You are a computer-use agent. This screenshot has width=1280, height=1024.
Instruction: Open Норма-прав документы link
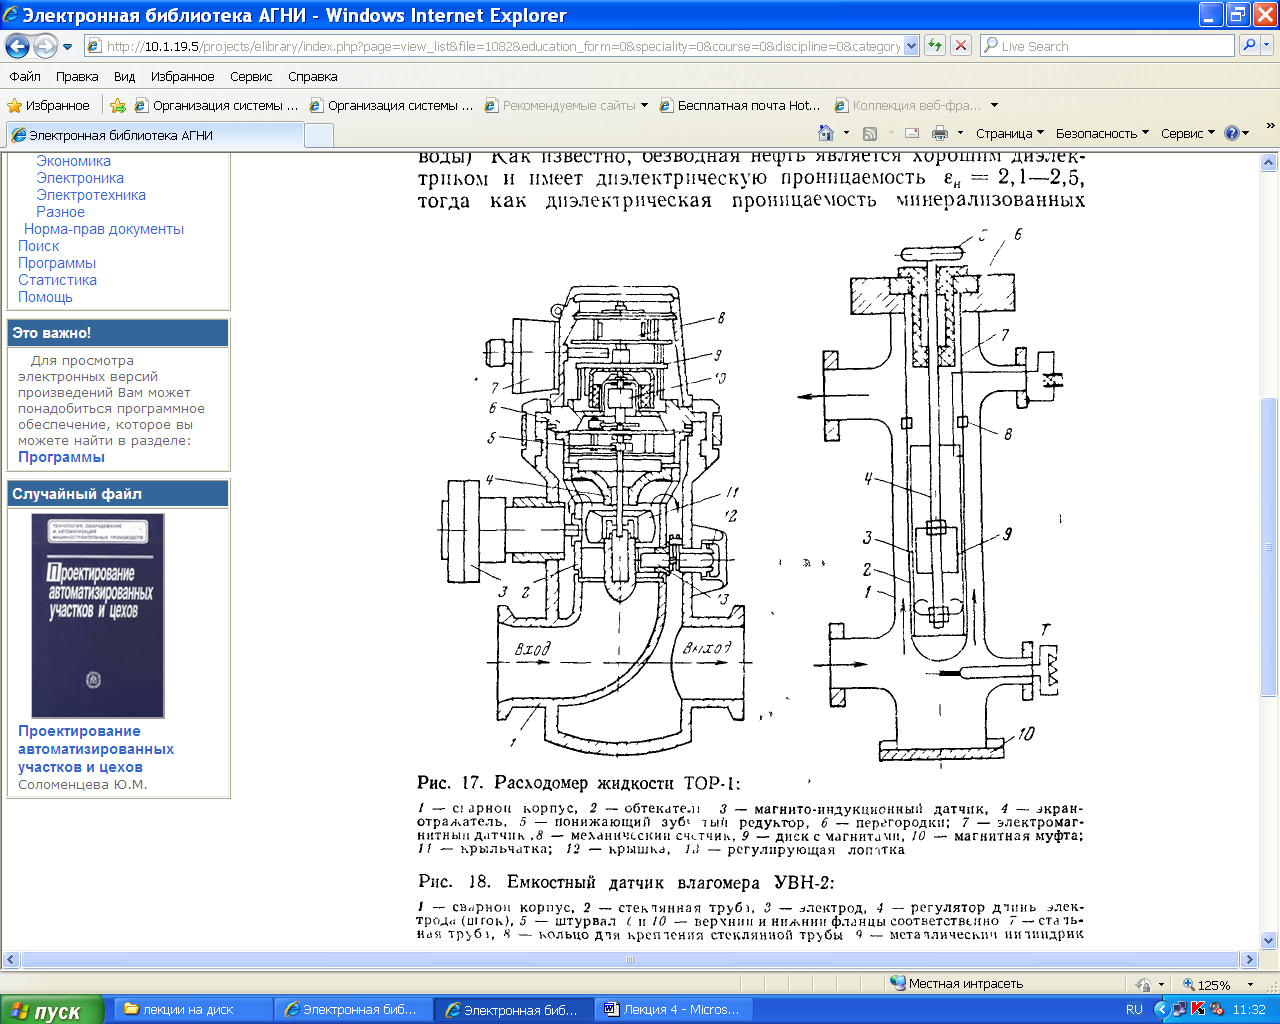(104, 229)
